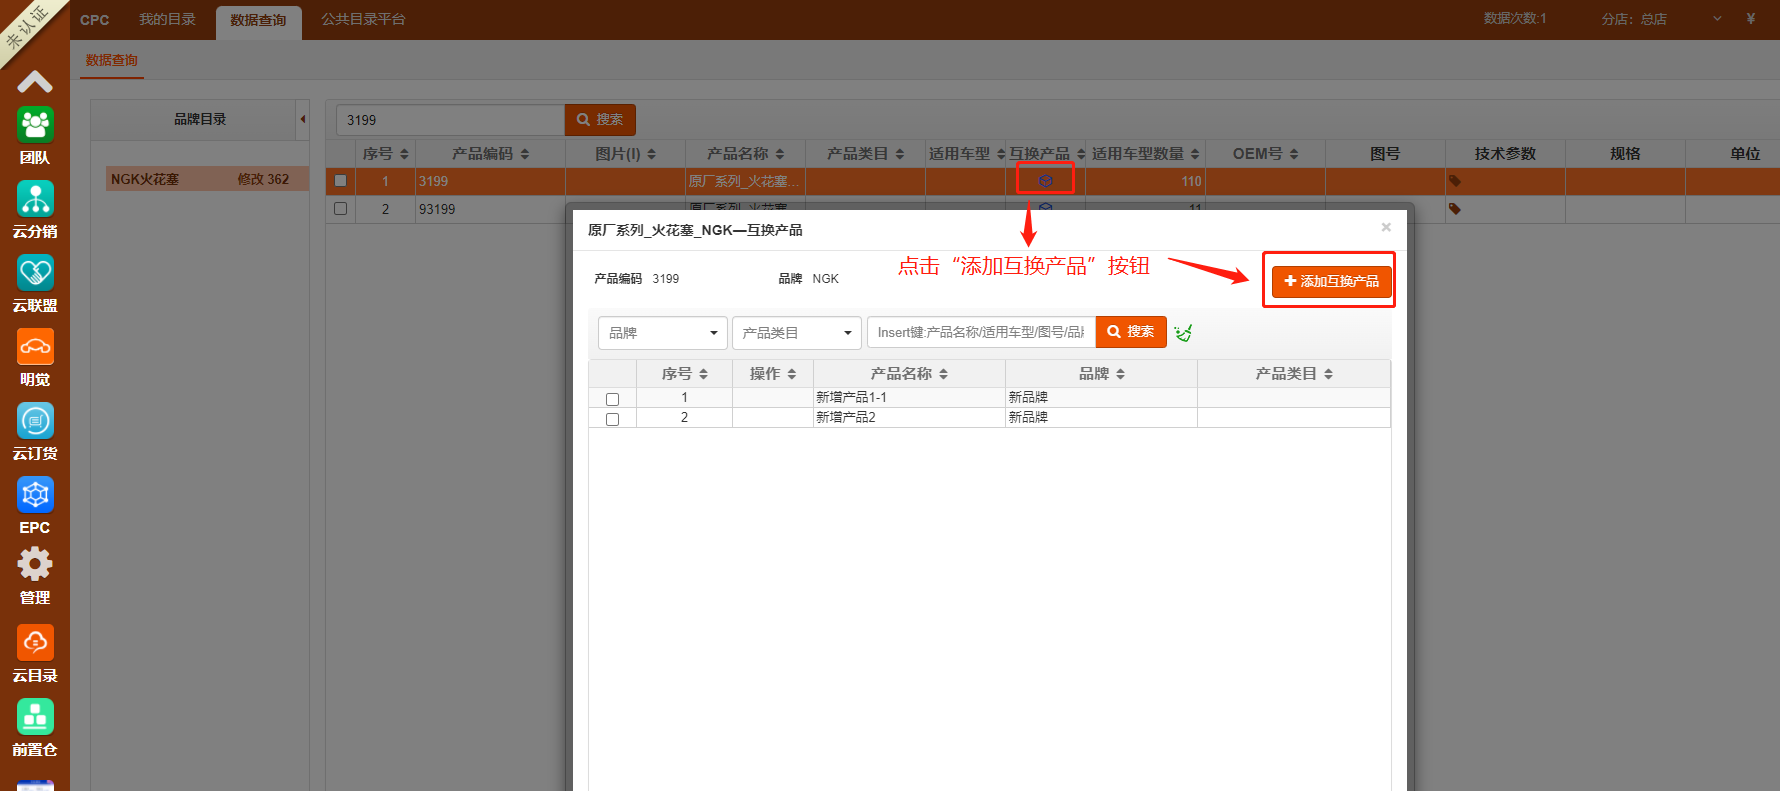
Task: Click the ¥ symbol in top bar
Action: point(1751,19)
